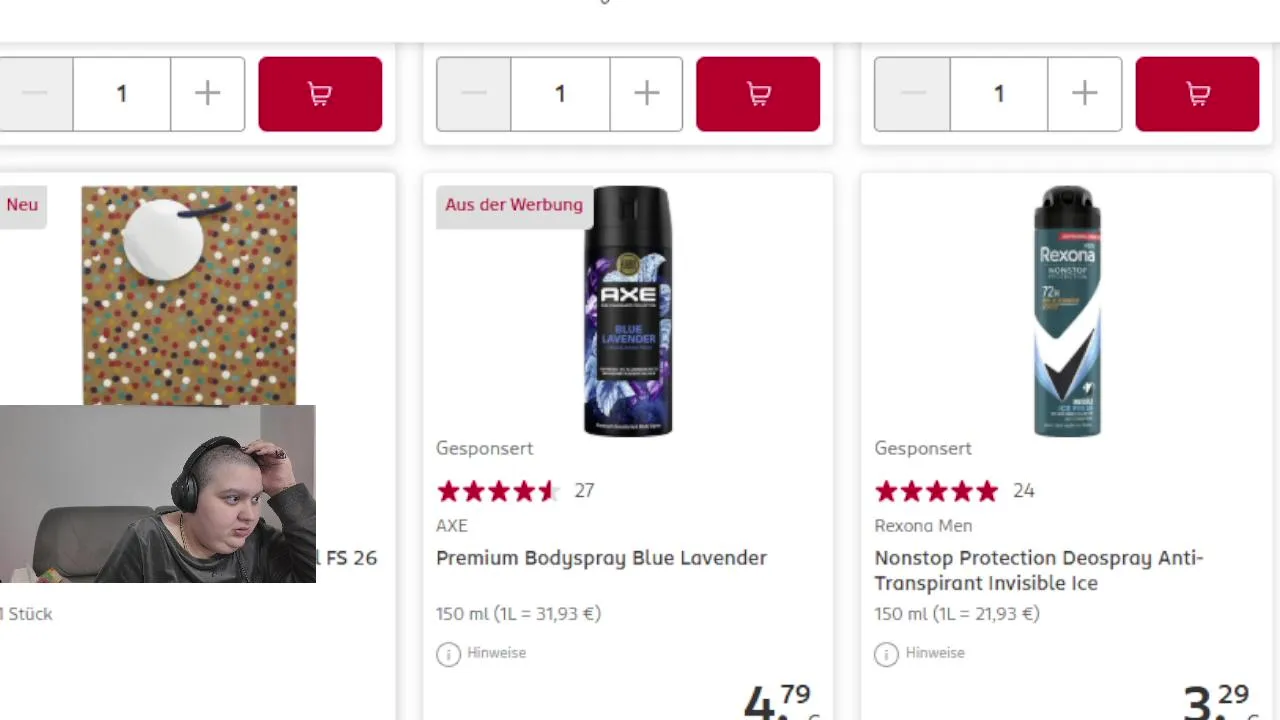Open the dotted gift bag product image
The width and height of the screenshot is (1280, 720).
(x=189, y=294)
